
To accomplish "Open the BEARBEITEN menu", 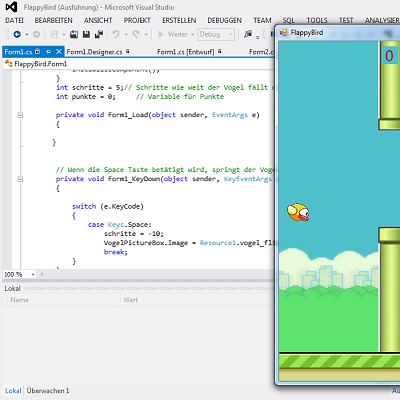I will [53, 20].
